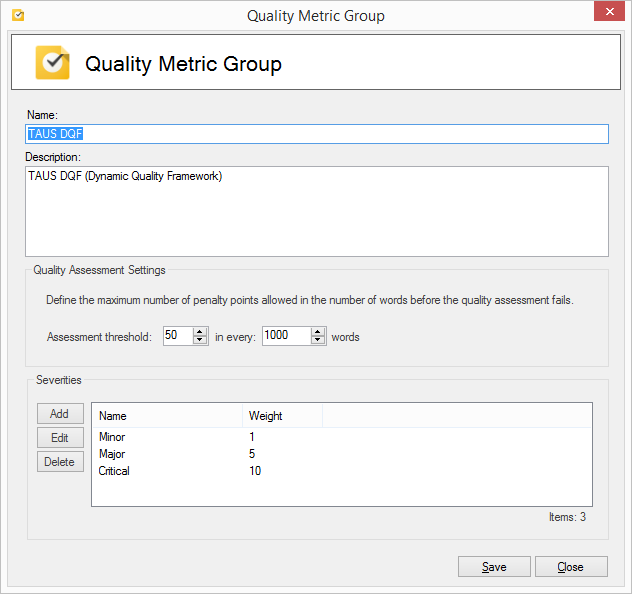The image size is (632, 594).
Task: Close the Quality Metric Group dialog
Action: 609,11
